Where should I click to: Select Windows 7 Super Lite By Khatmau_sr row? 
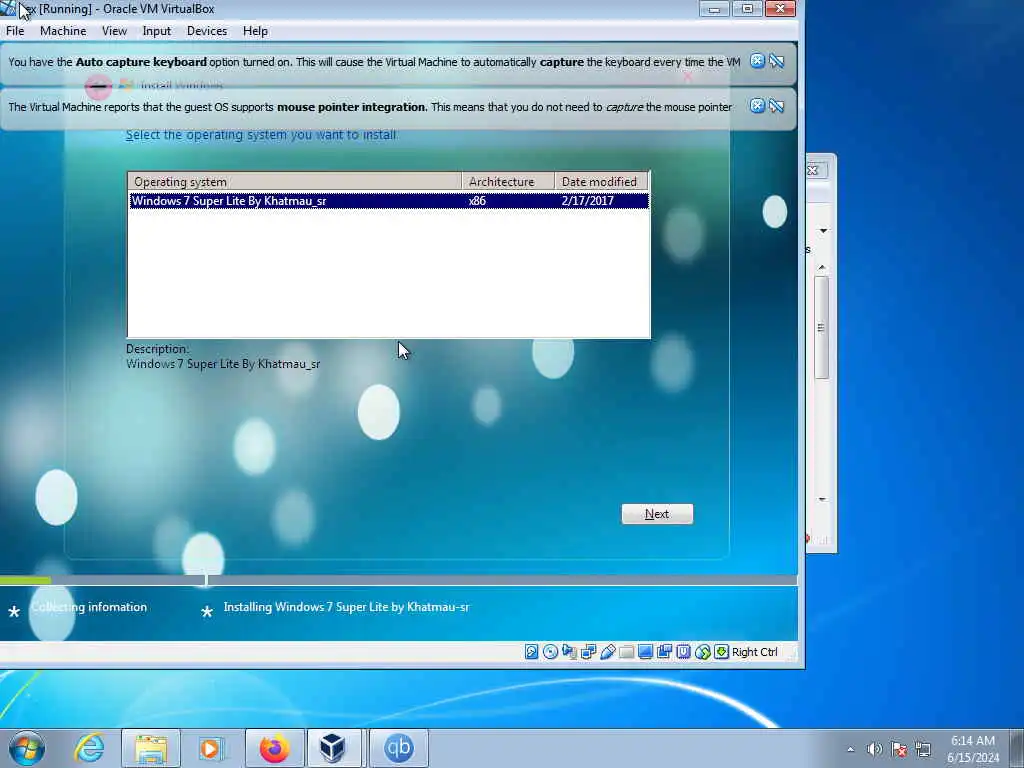[x=389, y=200]
